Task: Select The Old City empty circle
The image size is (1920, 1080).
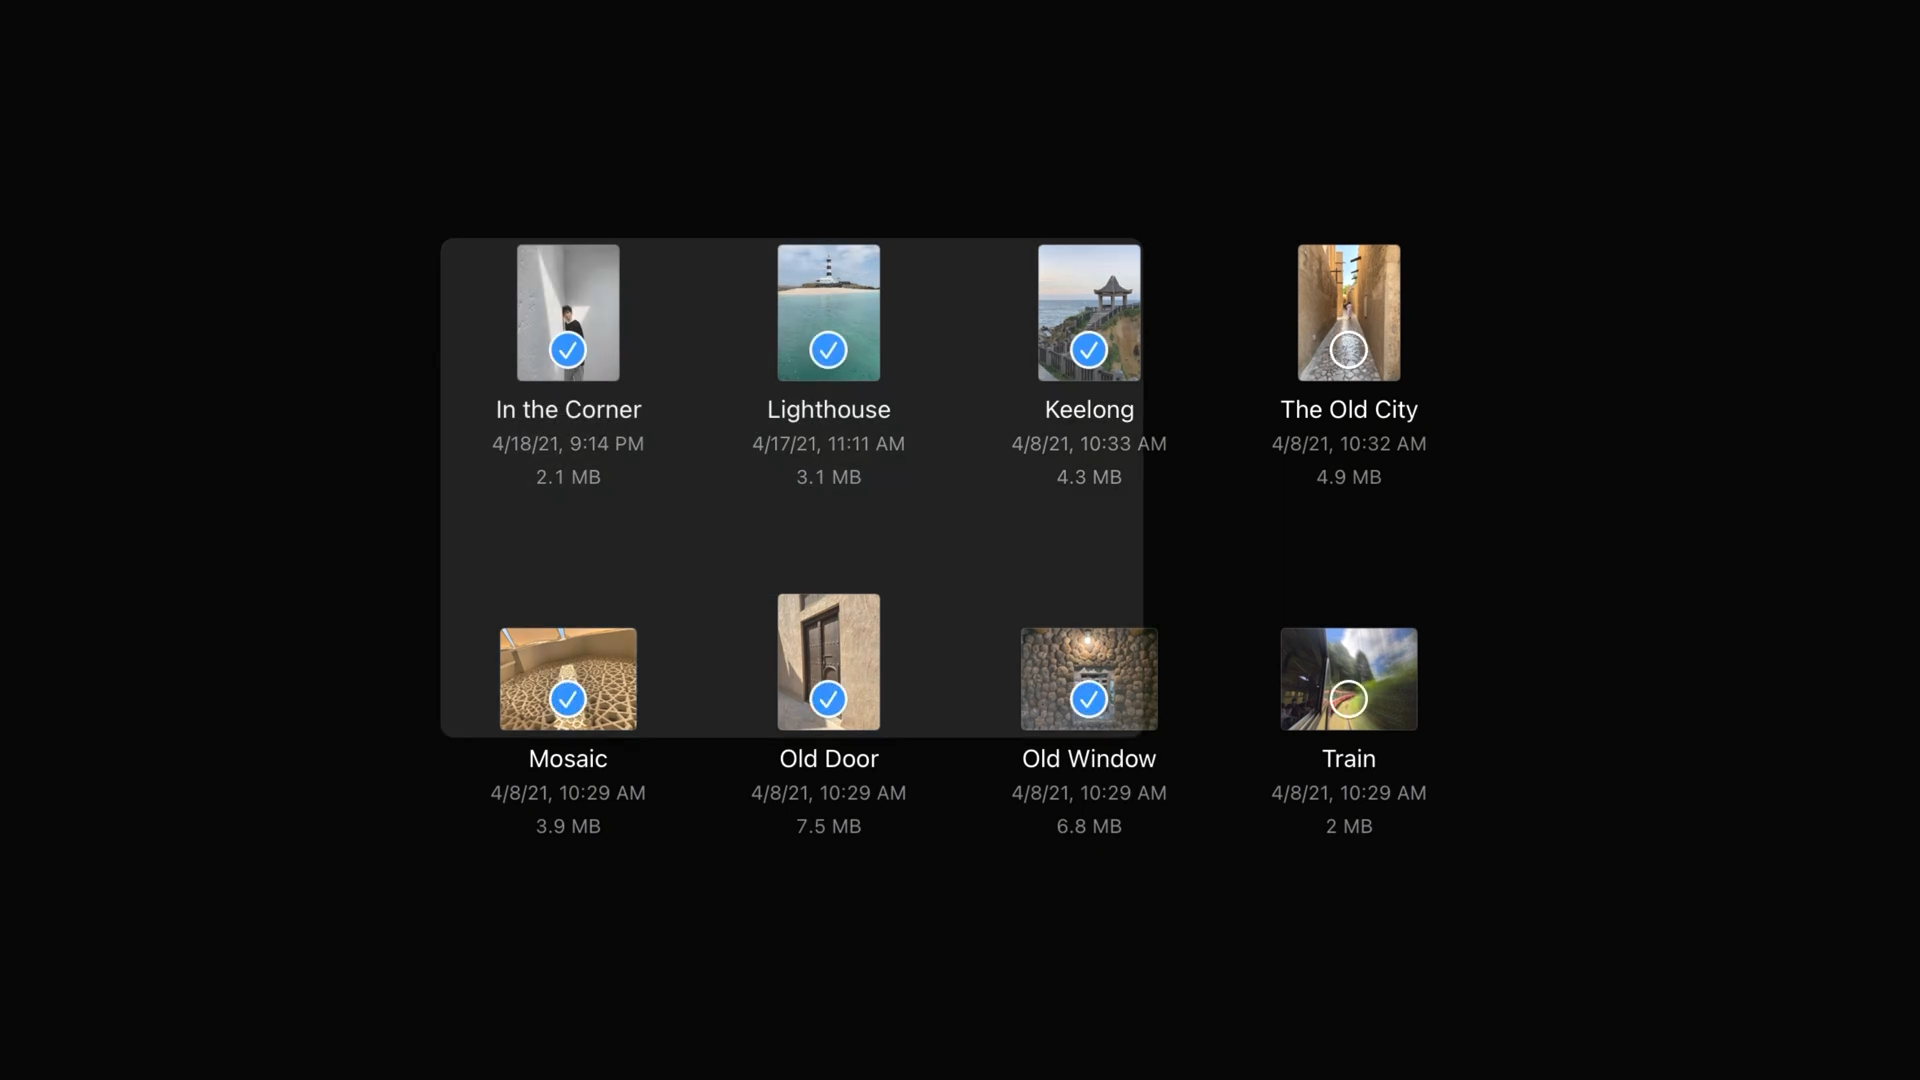Action: coord(1348,350)
